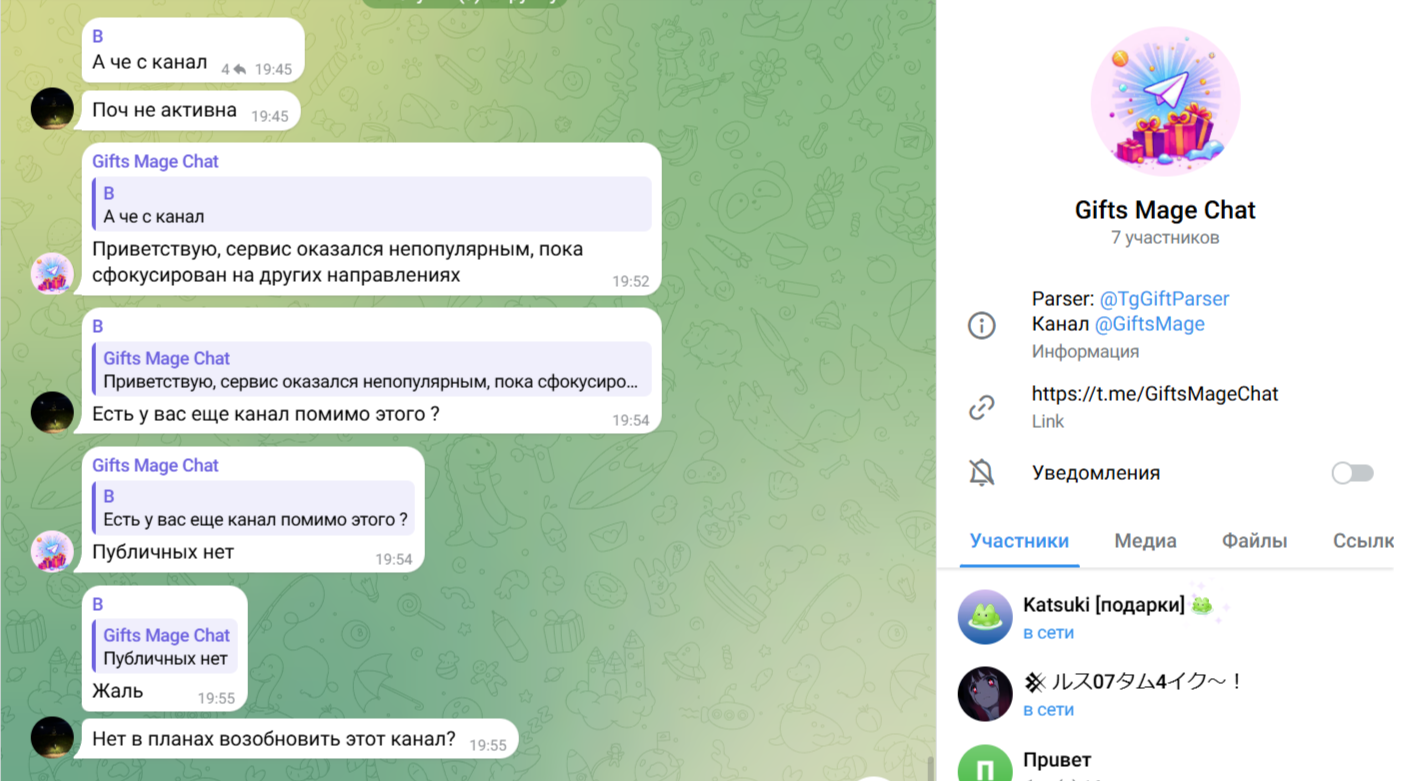Open the green "П" avatar of member Привет

985,763
